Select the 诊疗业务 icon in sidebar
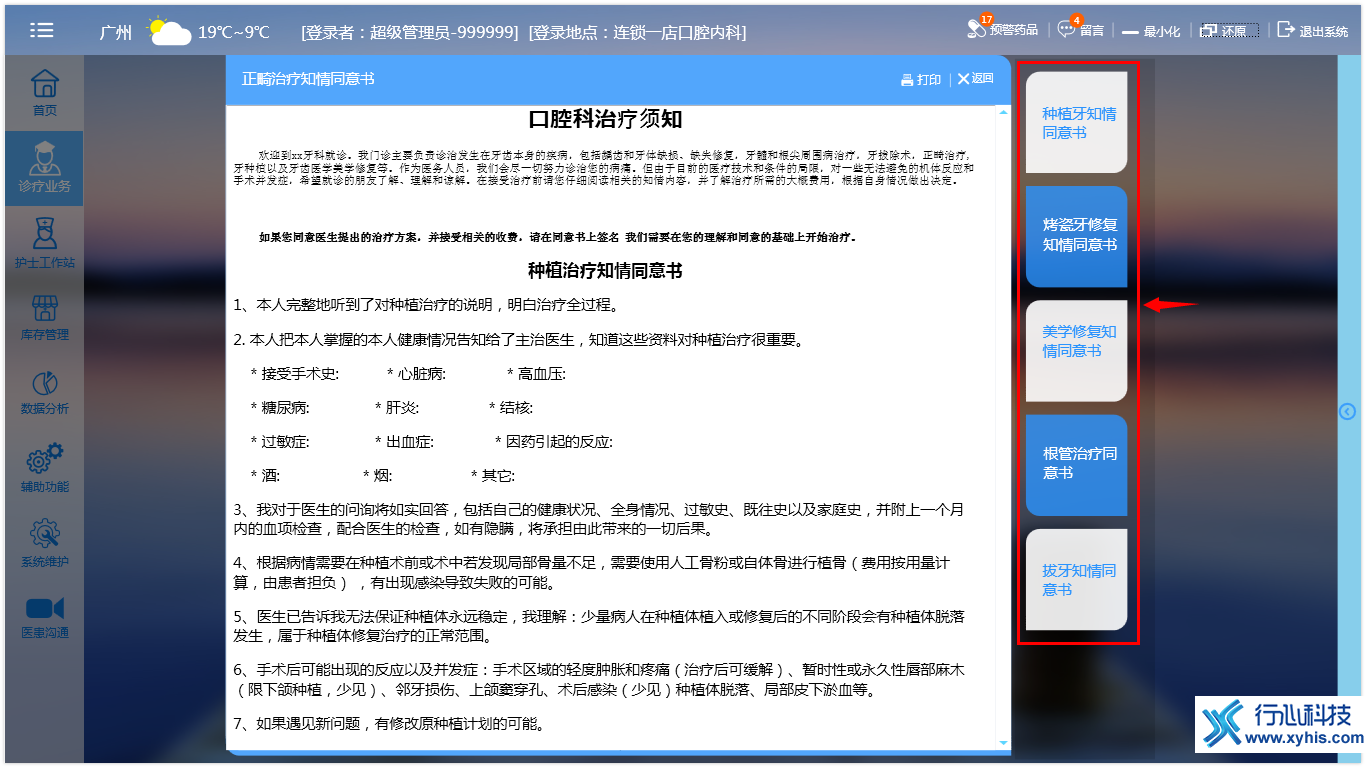This screenshot has width=1366, height=768. tap(43, 167)
